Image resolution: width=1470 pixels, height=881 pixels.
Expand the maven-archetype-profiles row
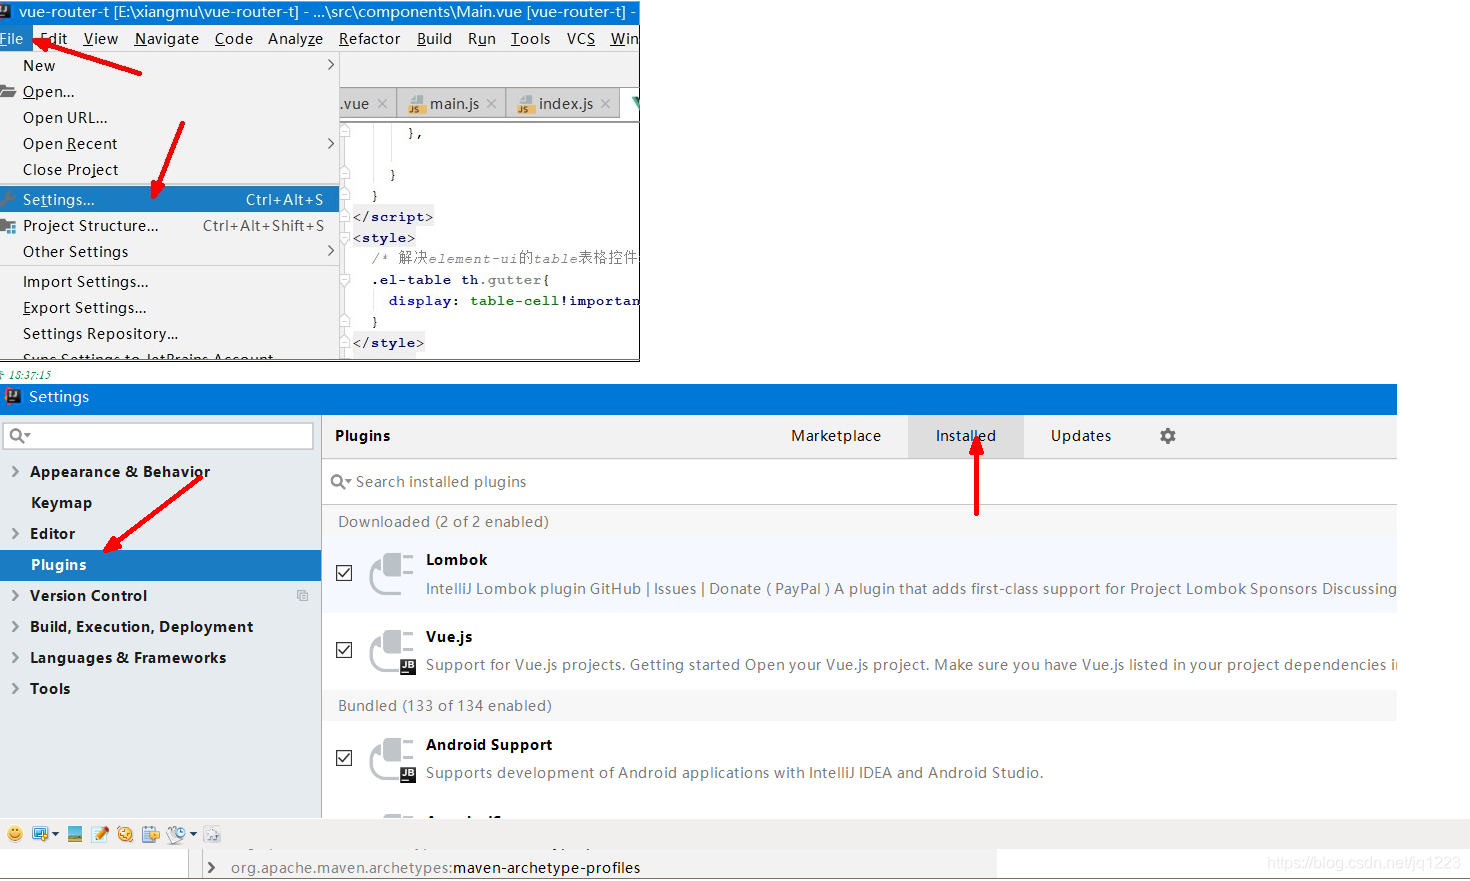pyautogui.click(x=211, y=868)
